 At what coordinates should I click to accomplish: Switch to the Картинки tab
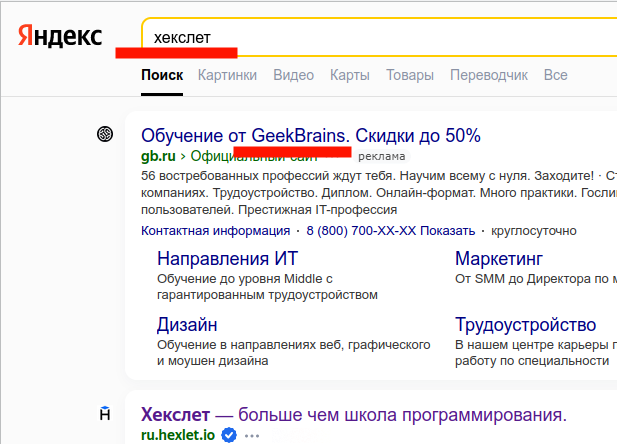coord(227,75)
